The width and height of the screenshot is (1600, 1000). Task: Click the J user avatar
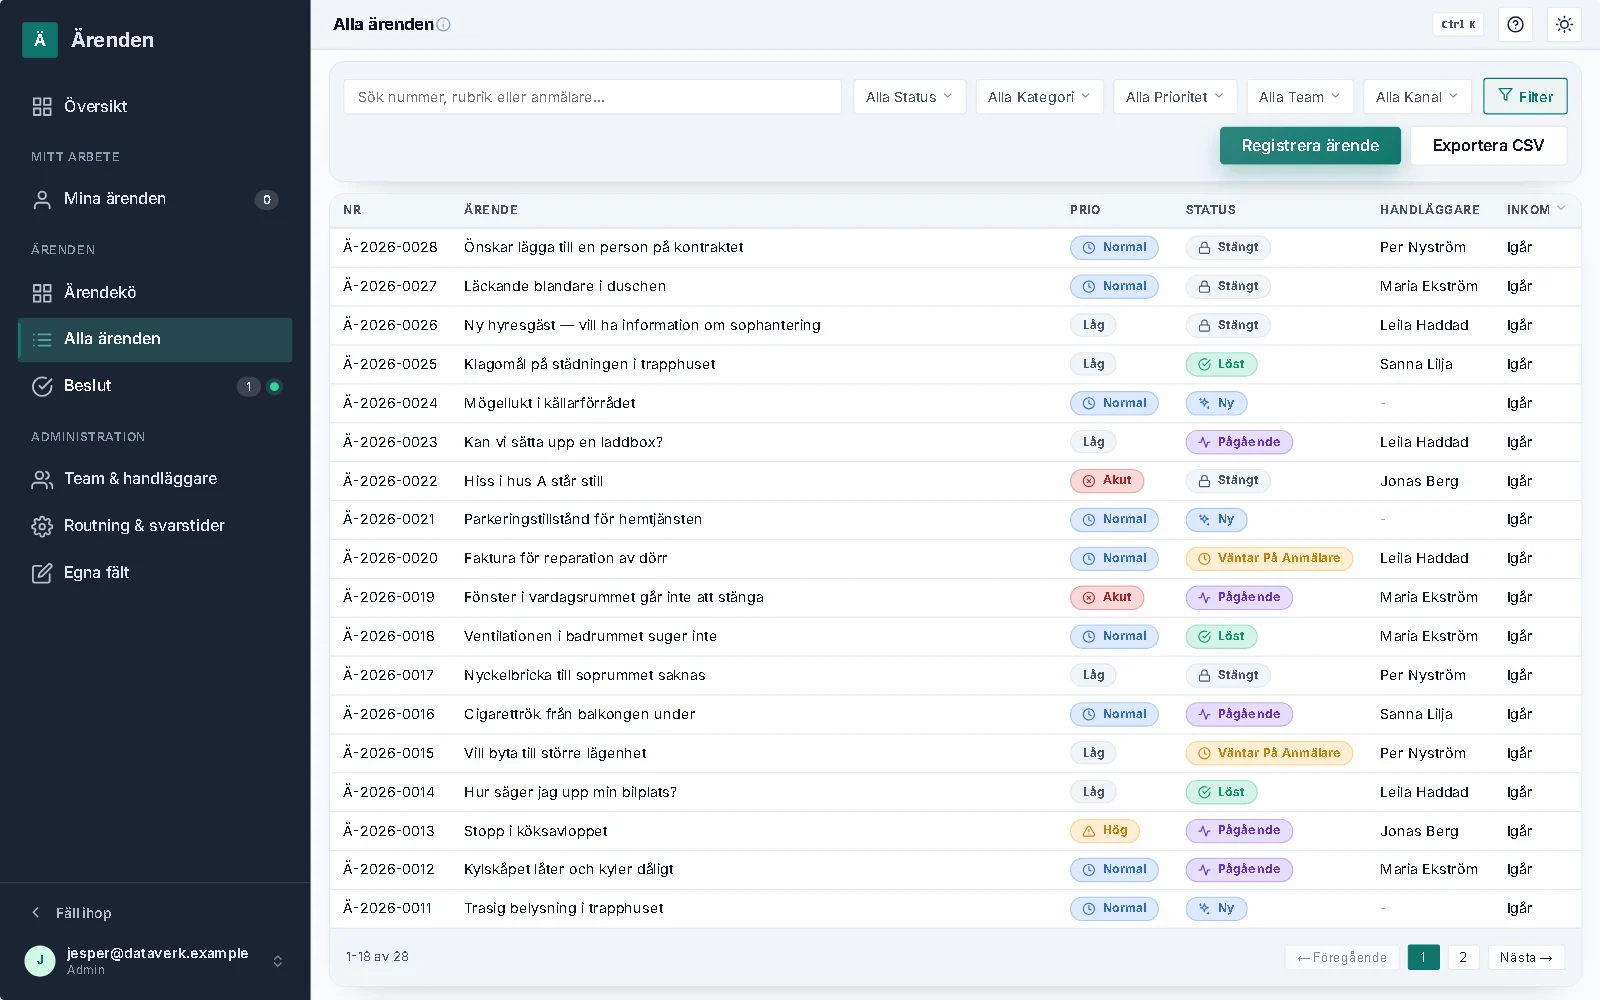click(40, 961)
